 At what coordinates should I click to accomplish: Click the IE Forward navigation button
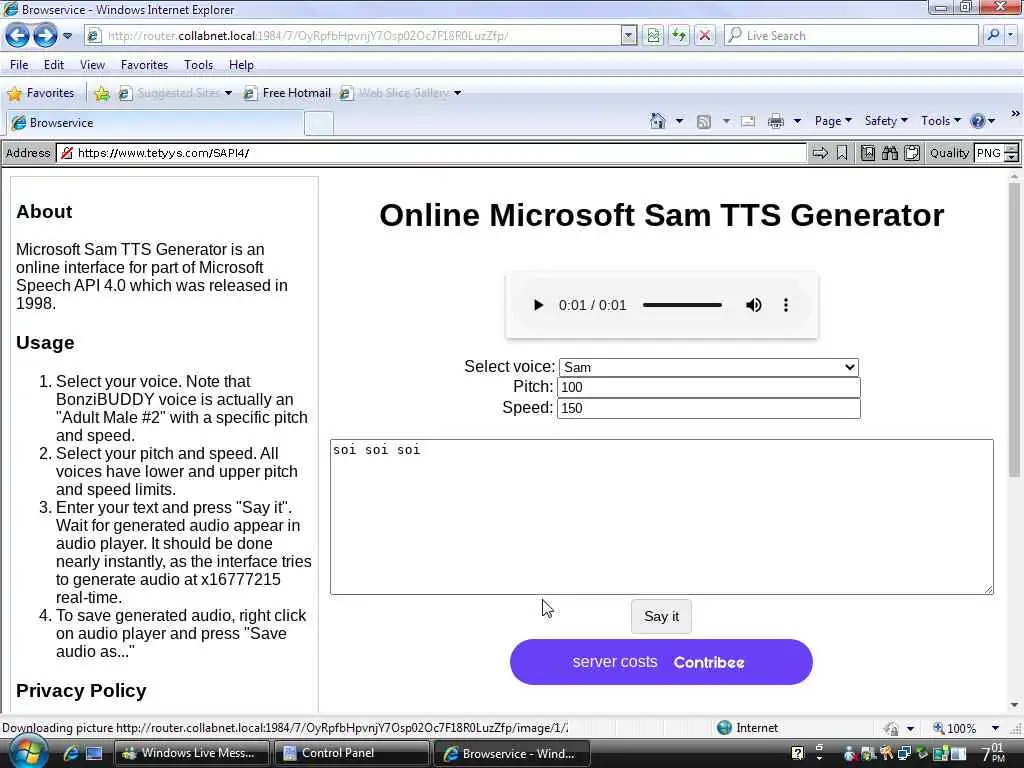44,35
